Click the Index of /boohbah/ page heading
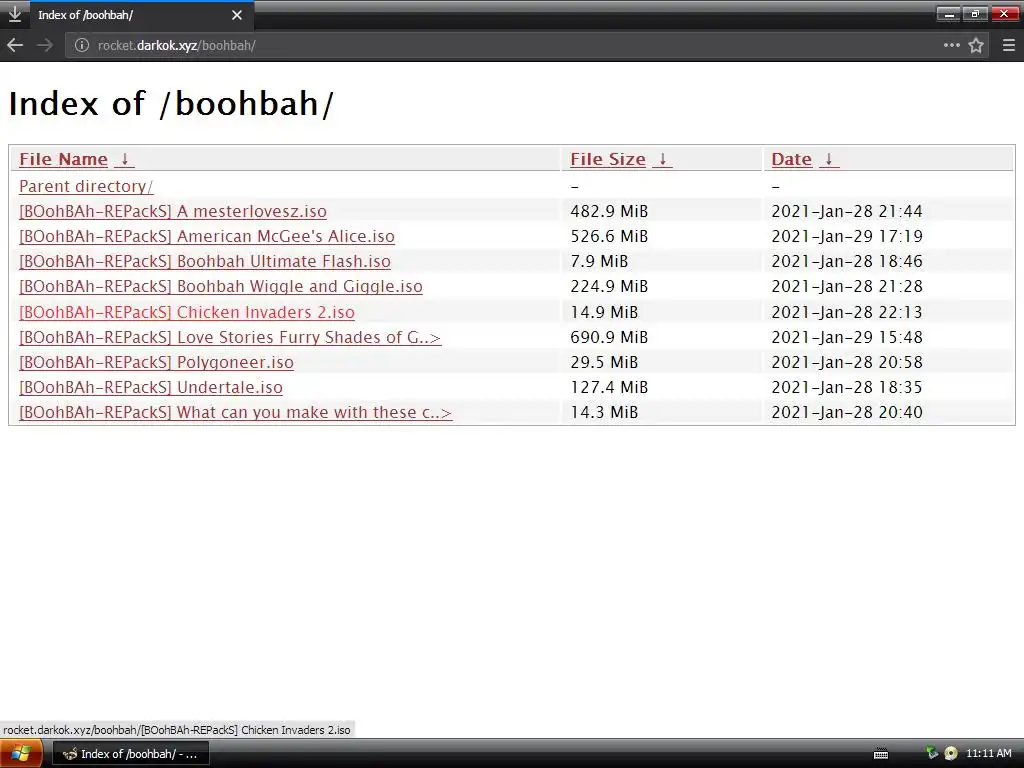1024x768 pixels. pyautogui.click(x=171, y=104)
